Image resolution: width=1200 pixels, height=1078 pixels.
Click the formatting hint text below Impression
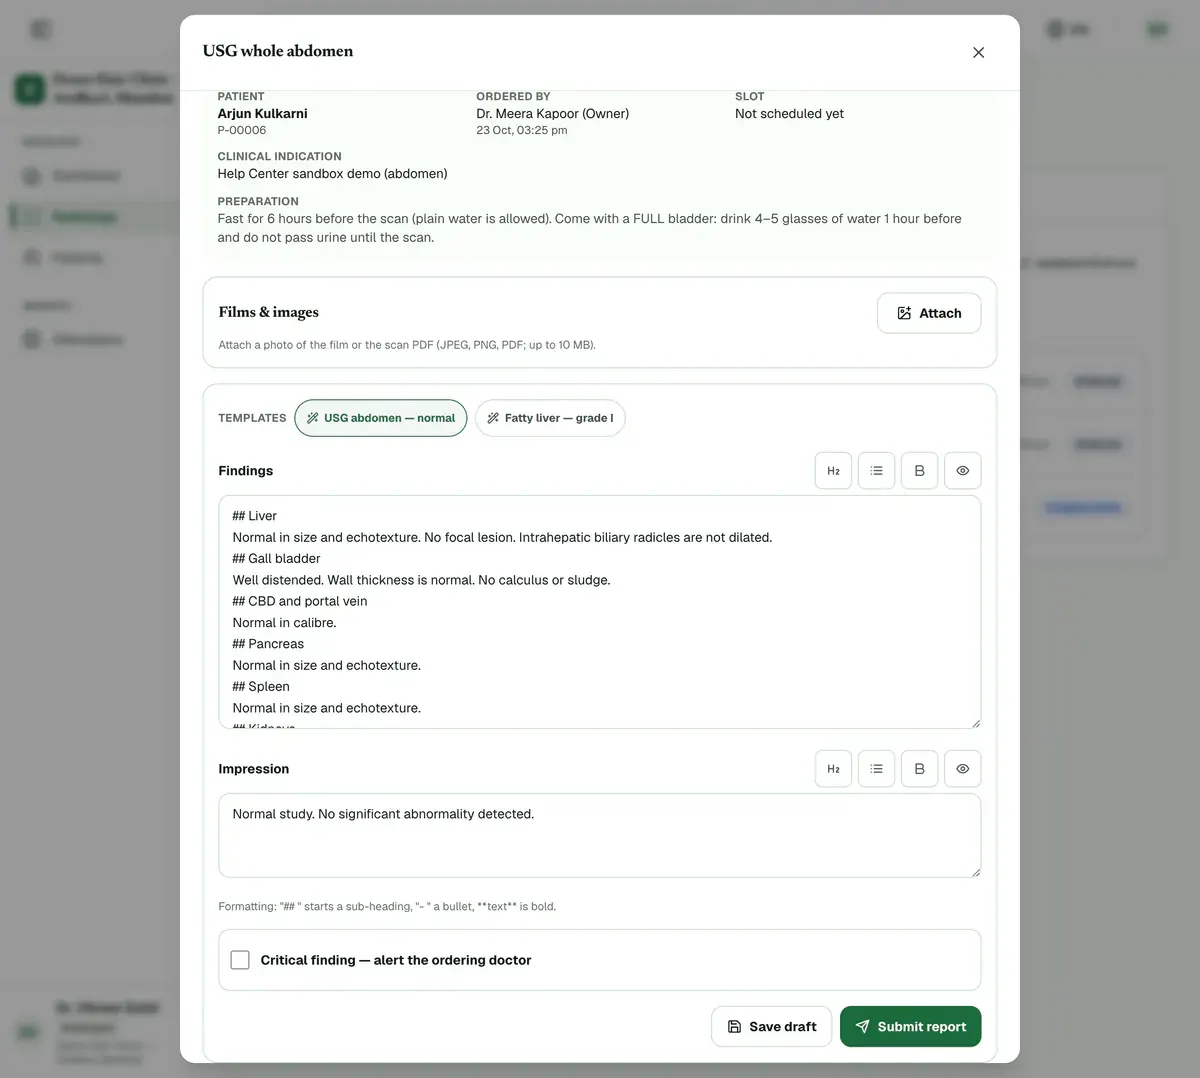coord(387,907)
